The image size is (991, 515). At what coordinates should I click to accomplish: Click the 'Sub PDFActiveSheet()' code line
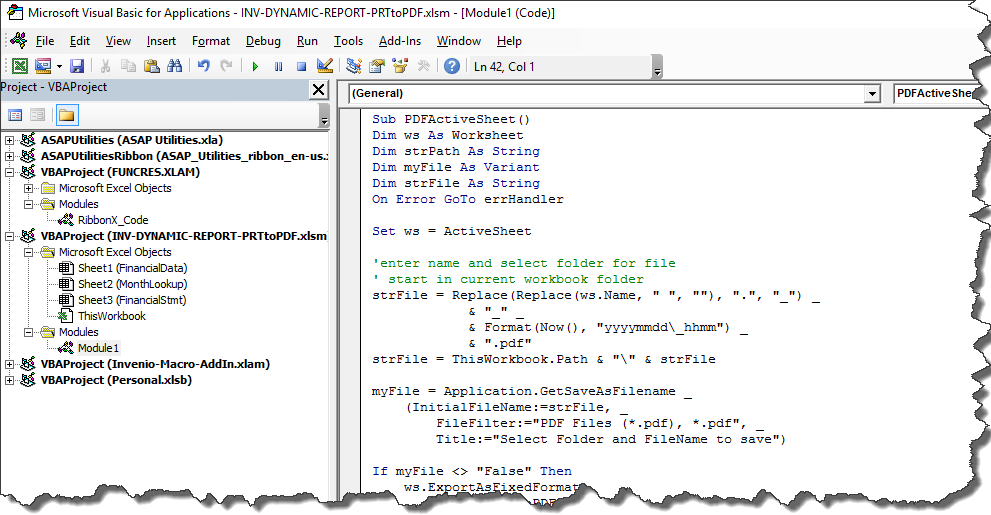[451, 119]
